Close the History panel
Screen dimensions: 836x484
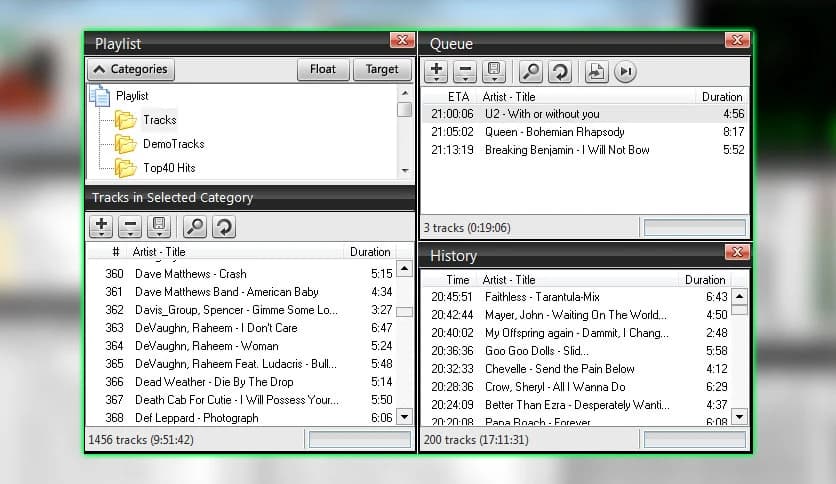736,253
